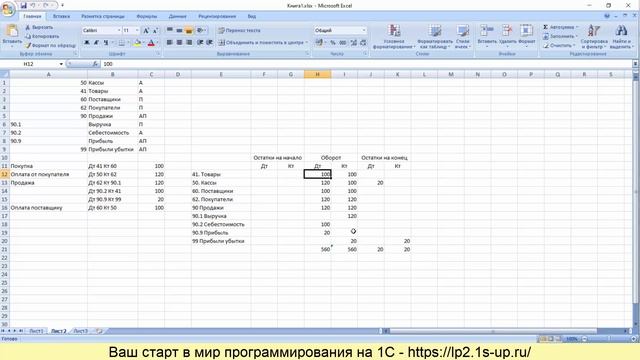Viewport: 640px width, 360px height.
Task: Toggle bold Ж formatting
Action: (87, 42)
